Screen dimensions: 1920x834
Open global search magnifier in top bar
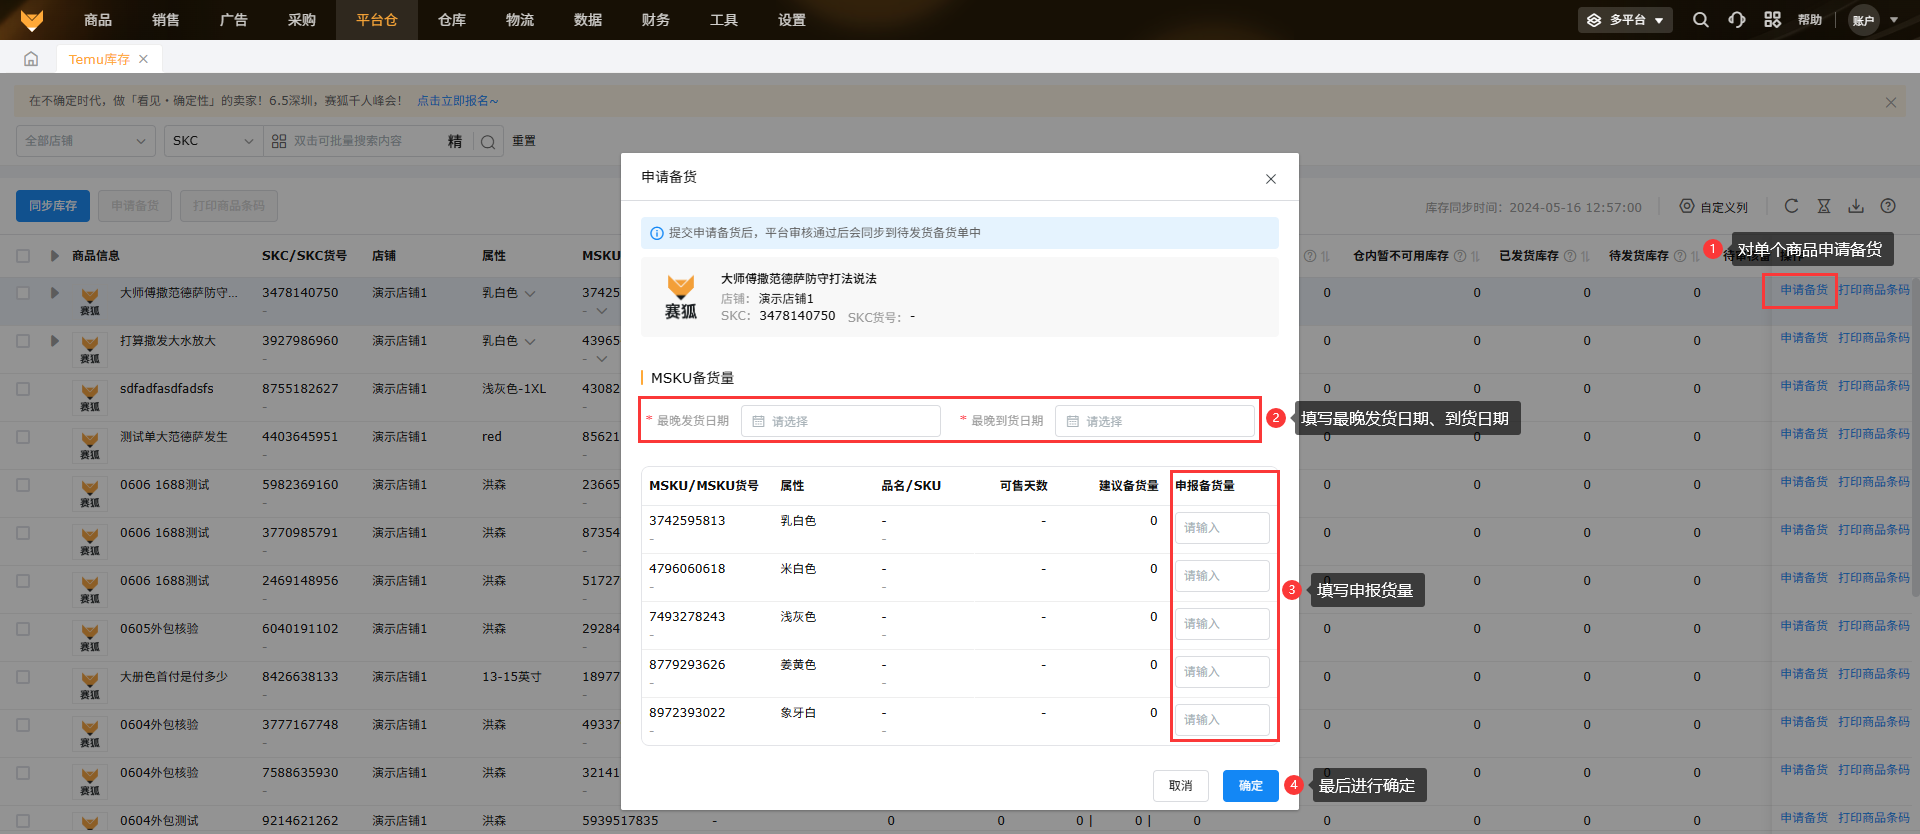click(x=1700, y=20)
